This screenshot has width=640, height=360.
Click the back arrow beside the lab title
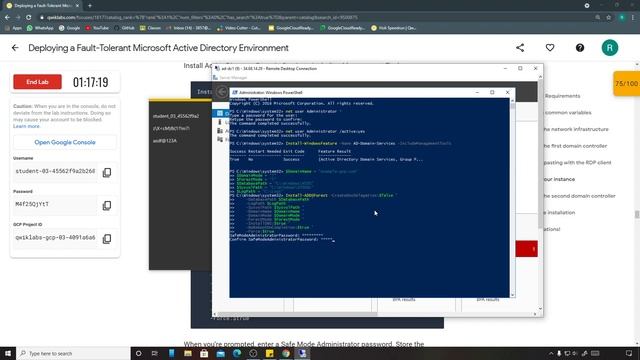(x=15, y=48)
